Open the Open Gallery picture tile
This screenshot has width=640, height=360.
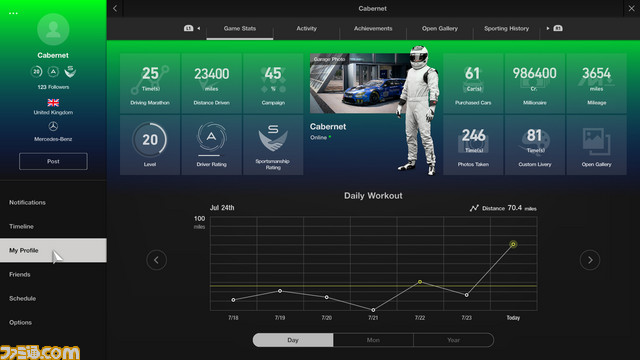point(596,145)
